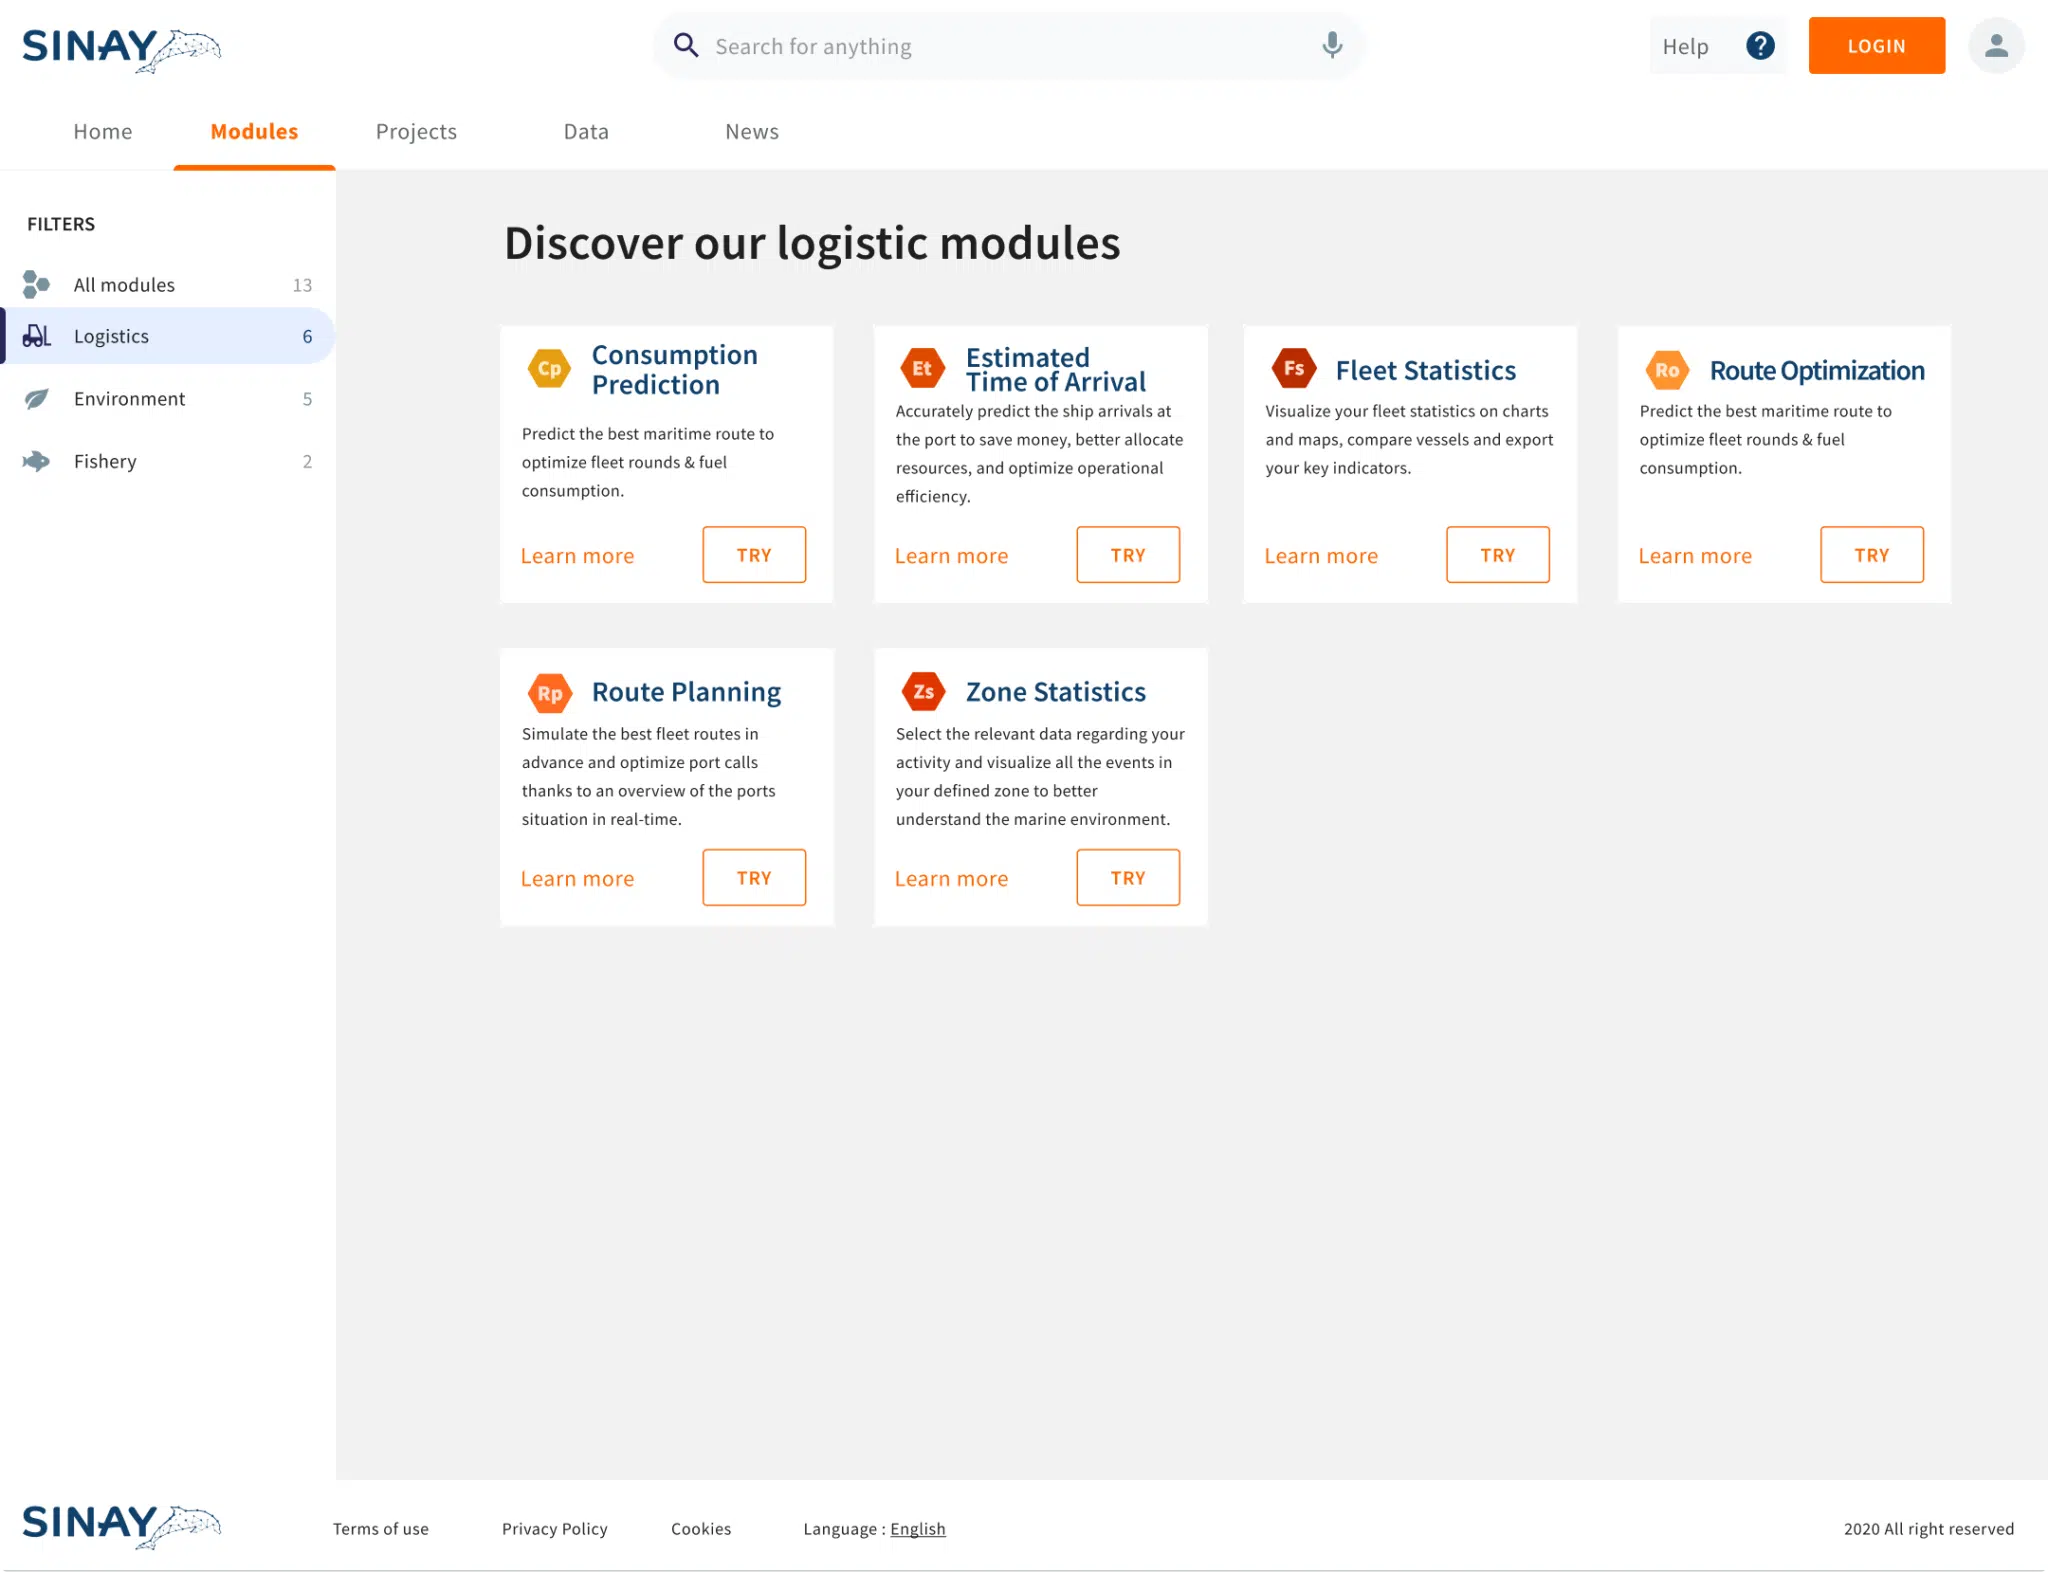Click the Ro Route Optimization hexagon icon
Image resolution: width=2048 pixels, height=1572 pixels.
(1666, 371)
